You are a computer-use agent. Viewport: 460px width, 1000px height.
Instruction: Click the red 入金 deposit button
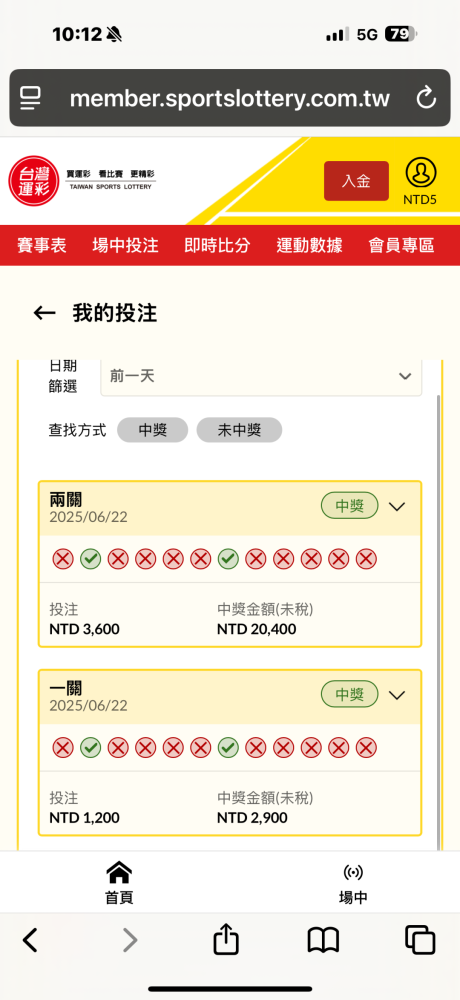pyautogui.click(x=356, y=181)
